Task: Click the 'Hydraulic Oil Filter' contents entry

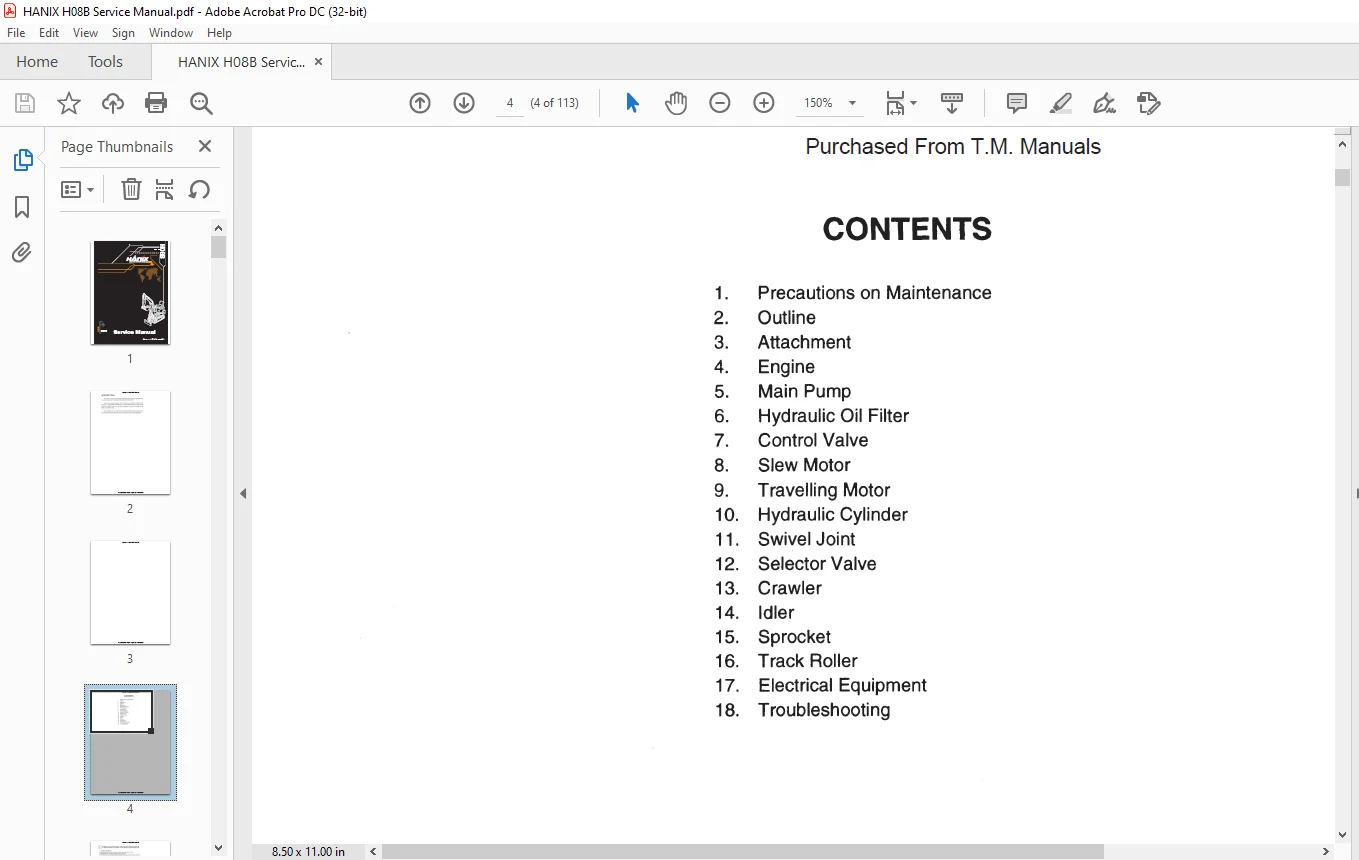Action: pos(833,416)
